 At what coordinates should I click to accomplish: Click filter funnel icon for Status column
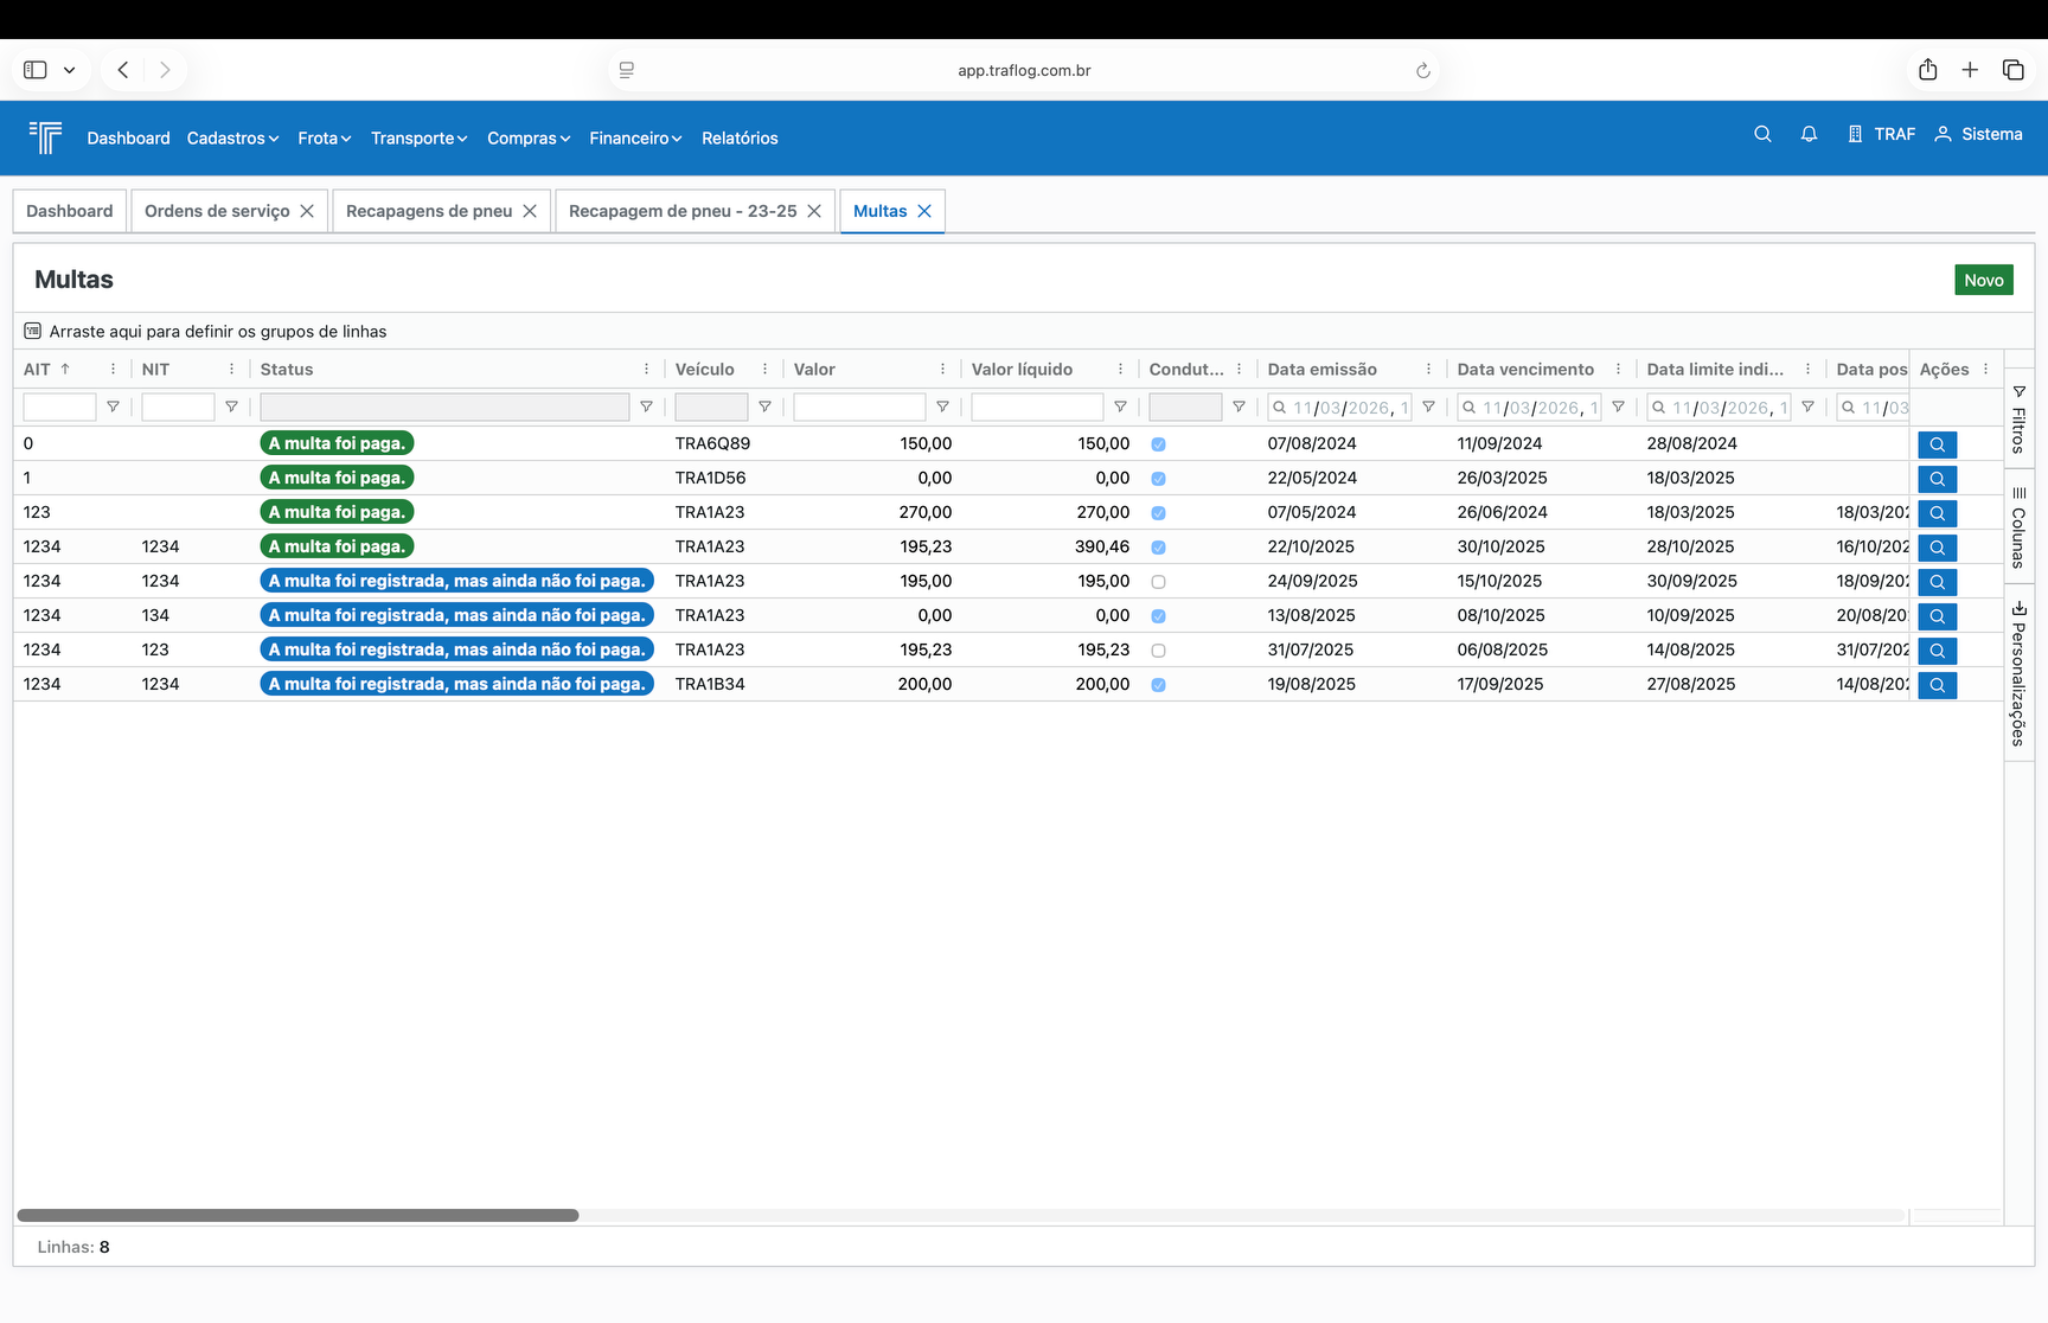click(646, 407)
